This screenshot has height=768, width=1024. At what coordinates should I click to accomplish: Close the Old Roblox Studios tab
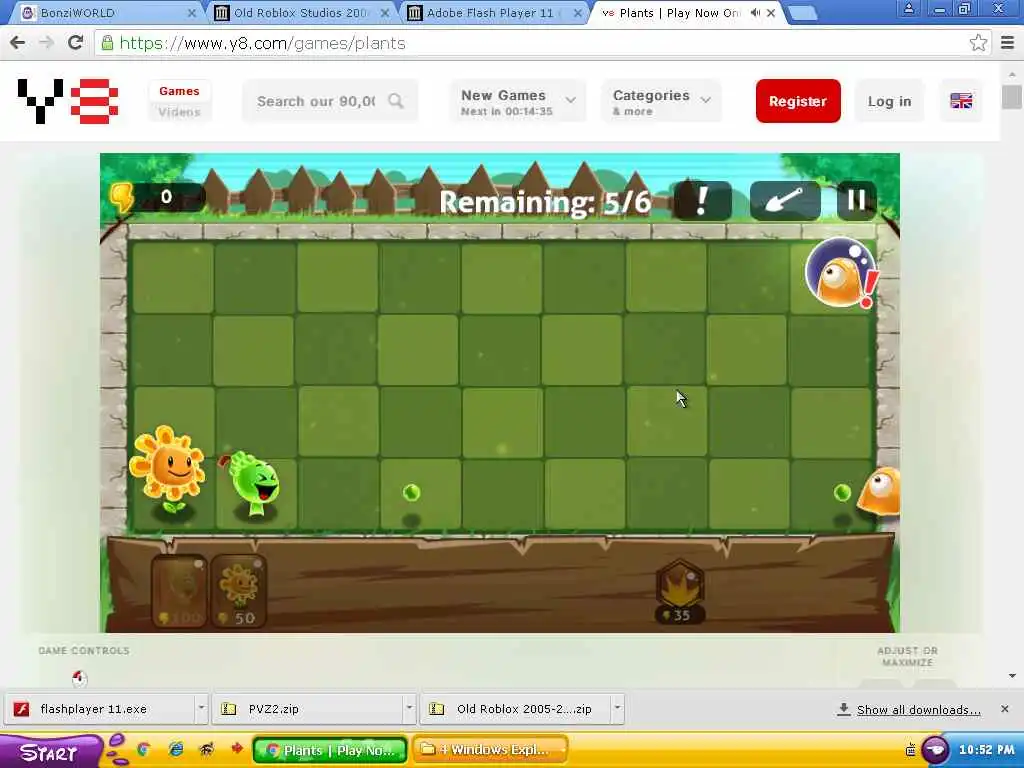click(x=385, y=12)
